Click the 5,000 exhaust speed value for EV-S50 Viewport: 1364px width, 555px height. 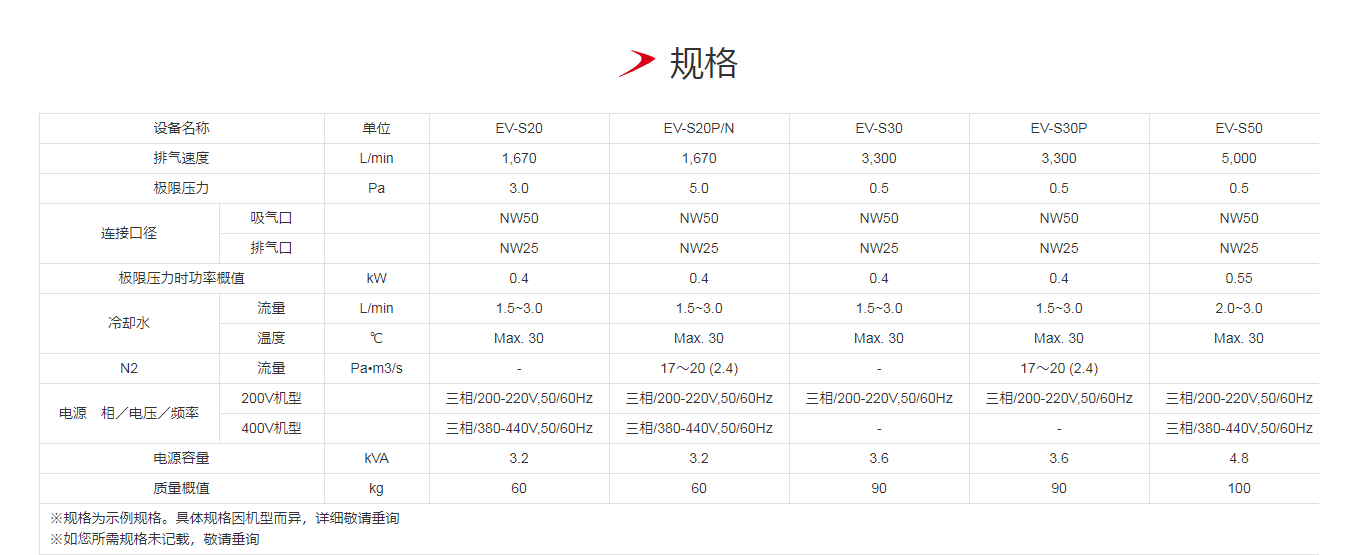click(x=1238, y=158)
